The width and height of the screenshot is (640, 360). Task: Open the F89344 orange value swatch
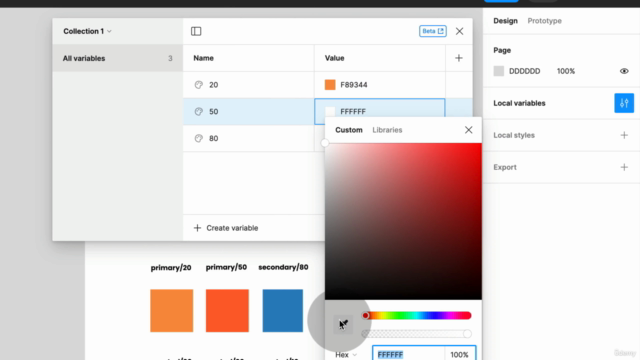pos(330,84)
